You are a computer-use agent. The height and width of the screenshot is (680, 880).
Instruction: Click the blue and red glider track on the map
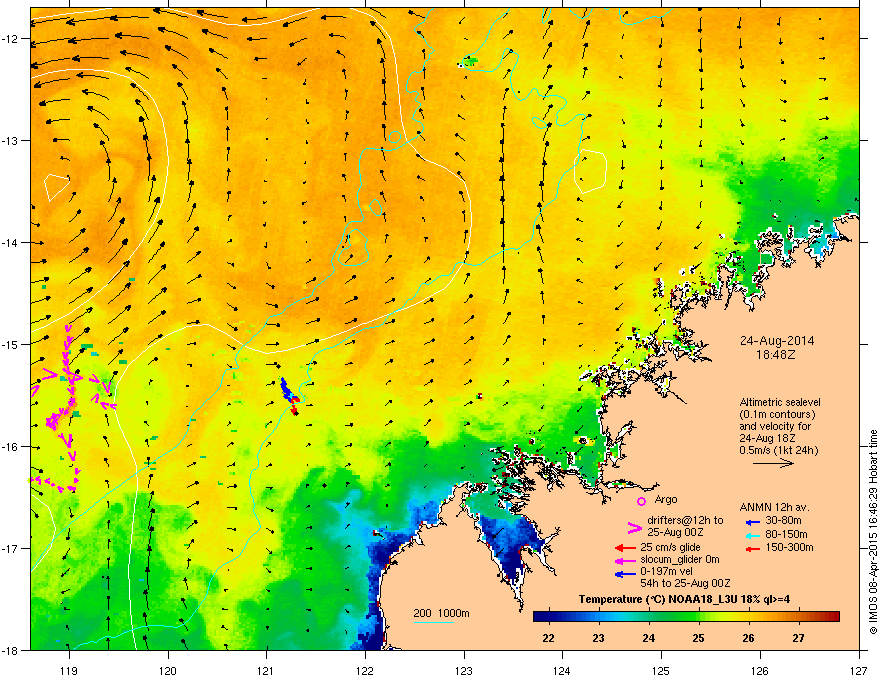(290, 396)
